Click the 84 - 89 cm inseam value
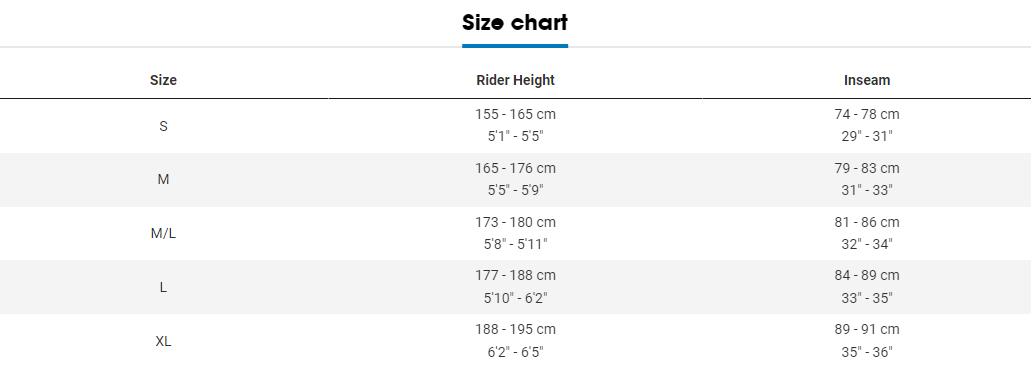The height and width of the screenshot is (386, 1034). click(867, 275)
